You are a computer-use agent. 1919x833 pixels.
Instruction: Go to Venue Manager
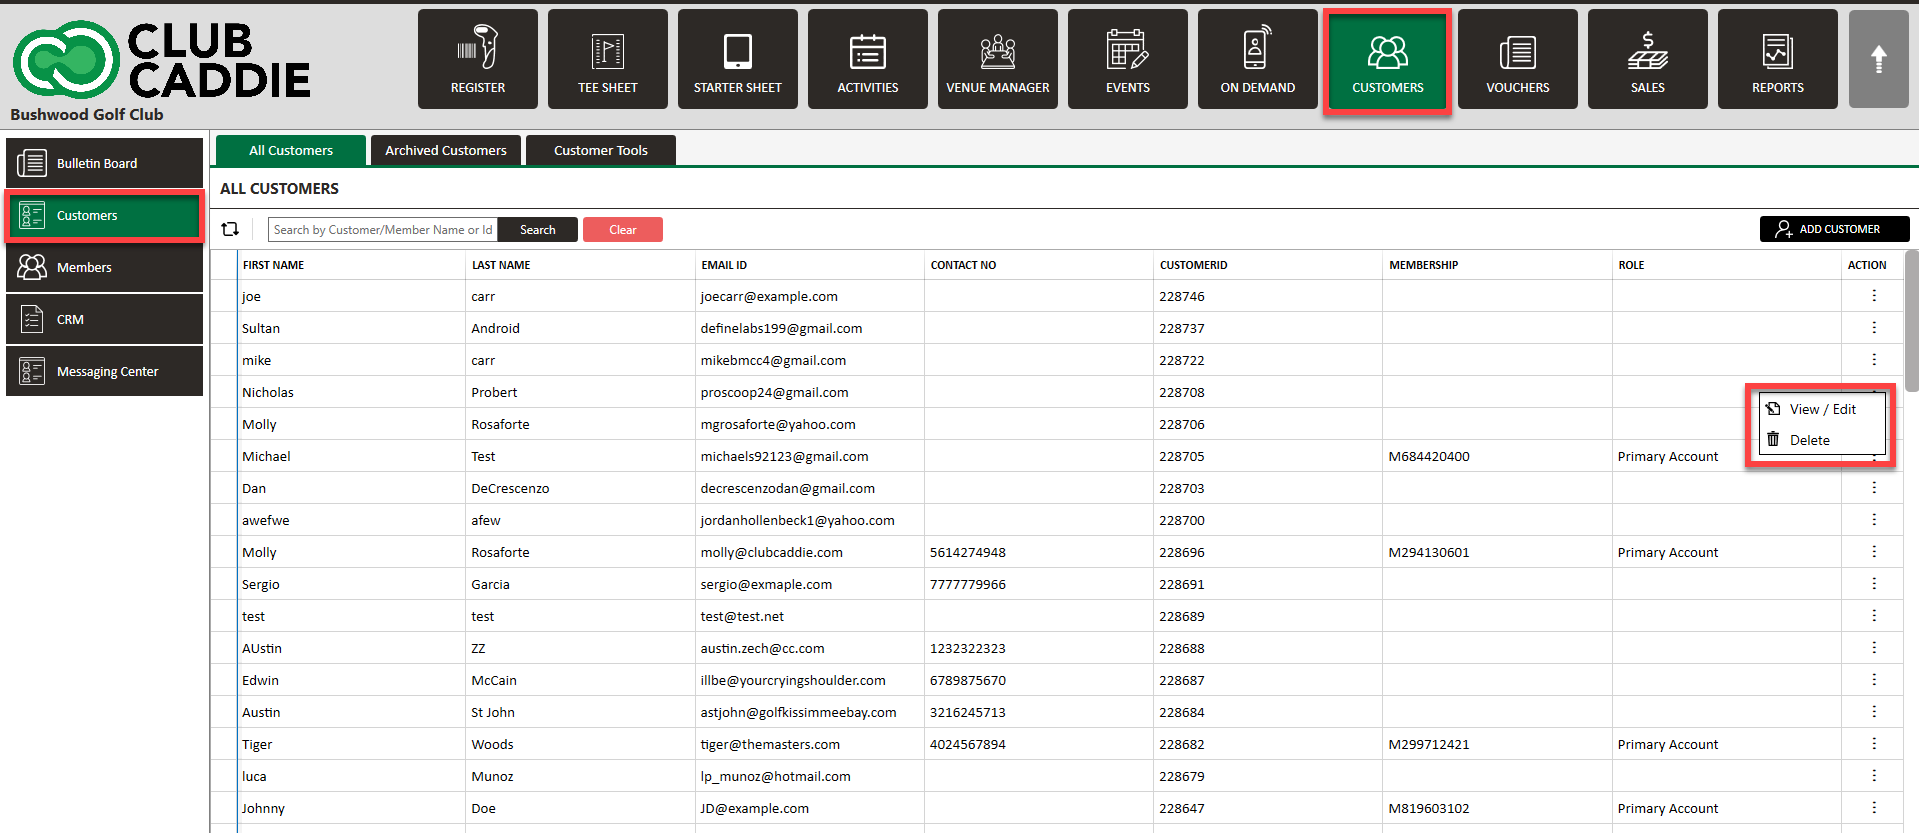(997, 59)
